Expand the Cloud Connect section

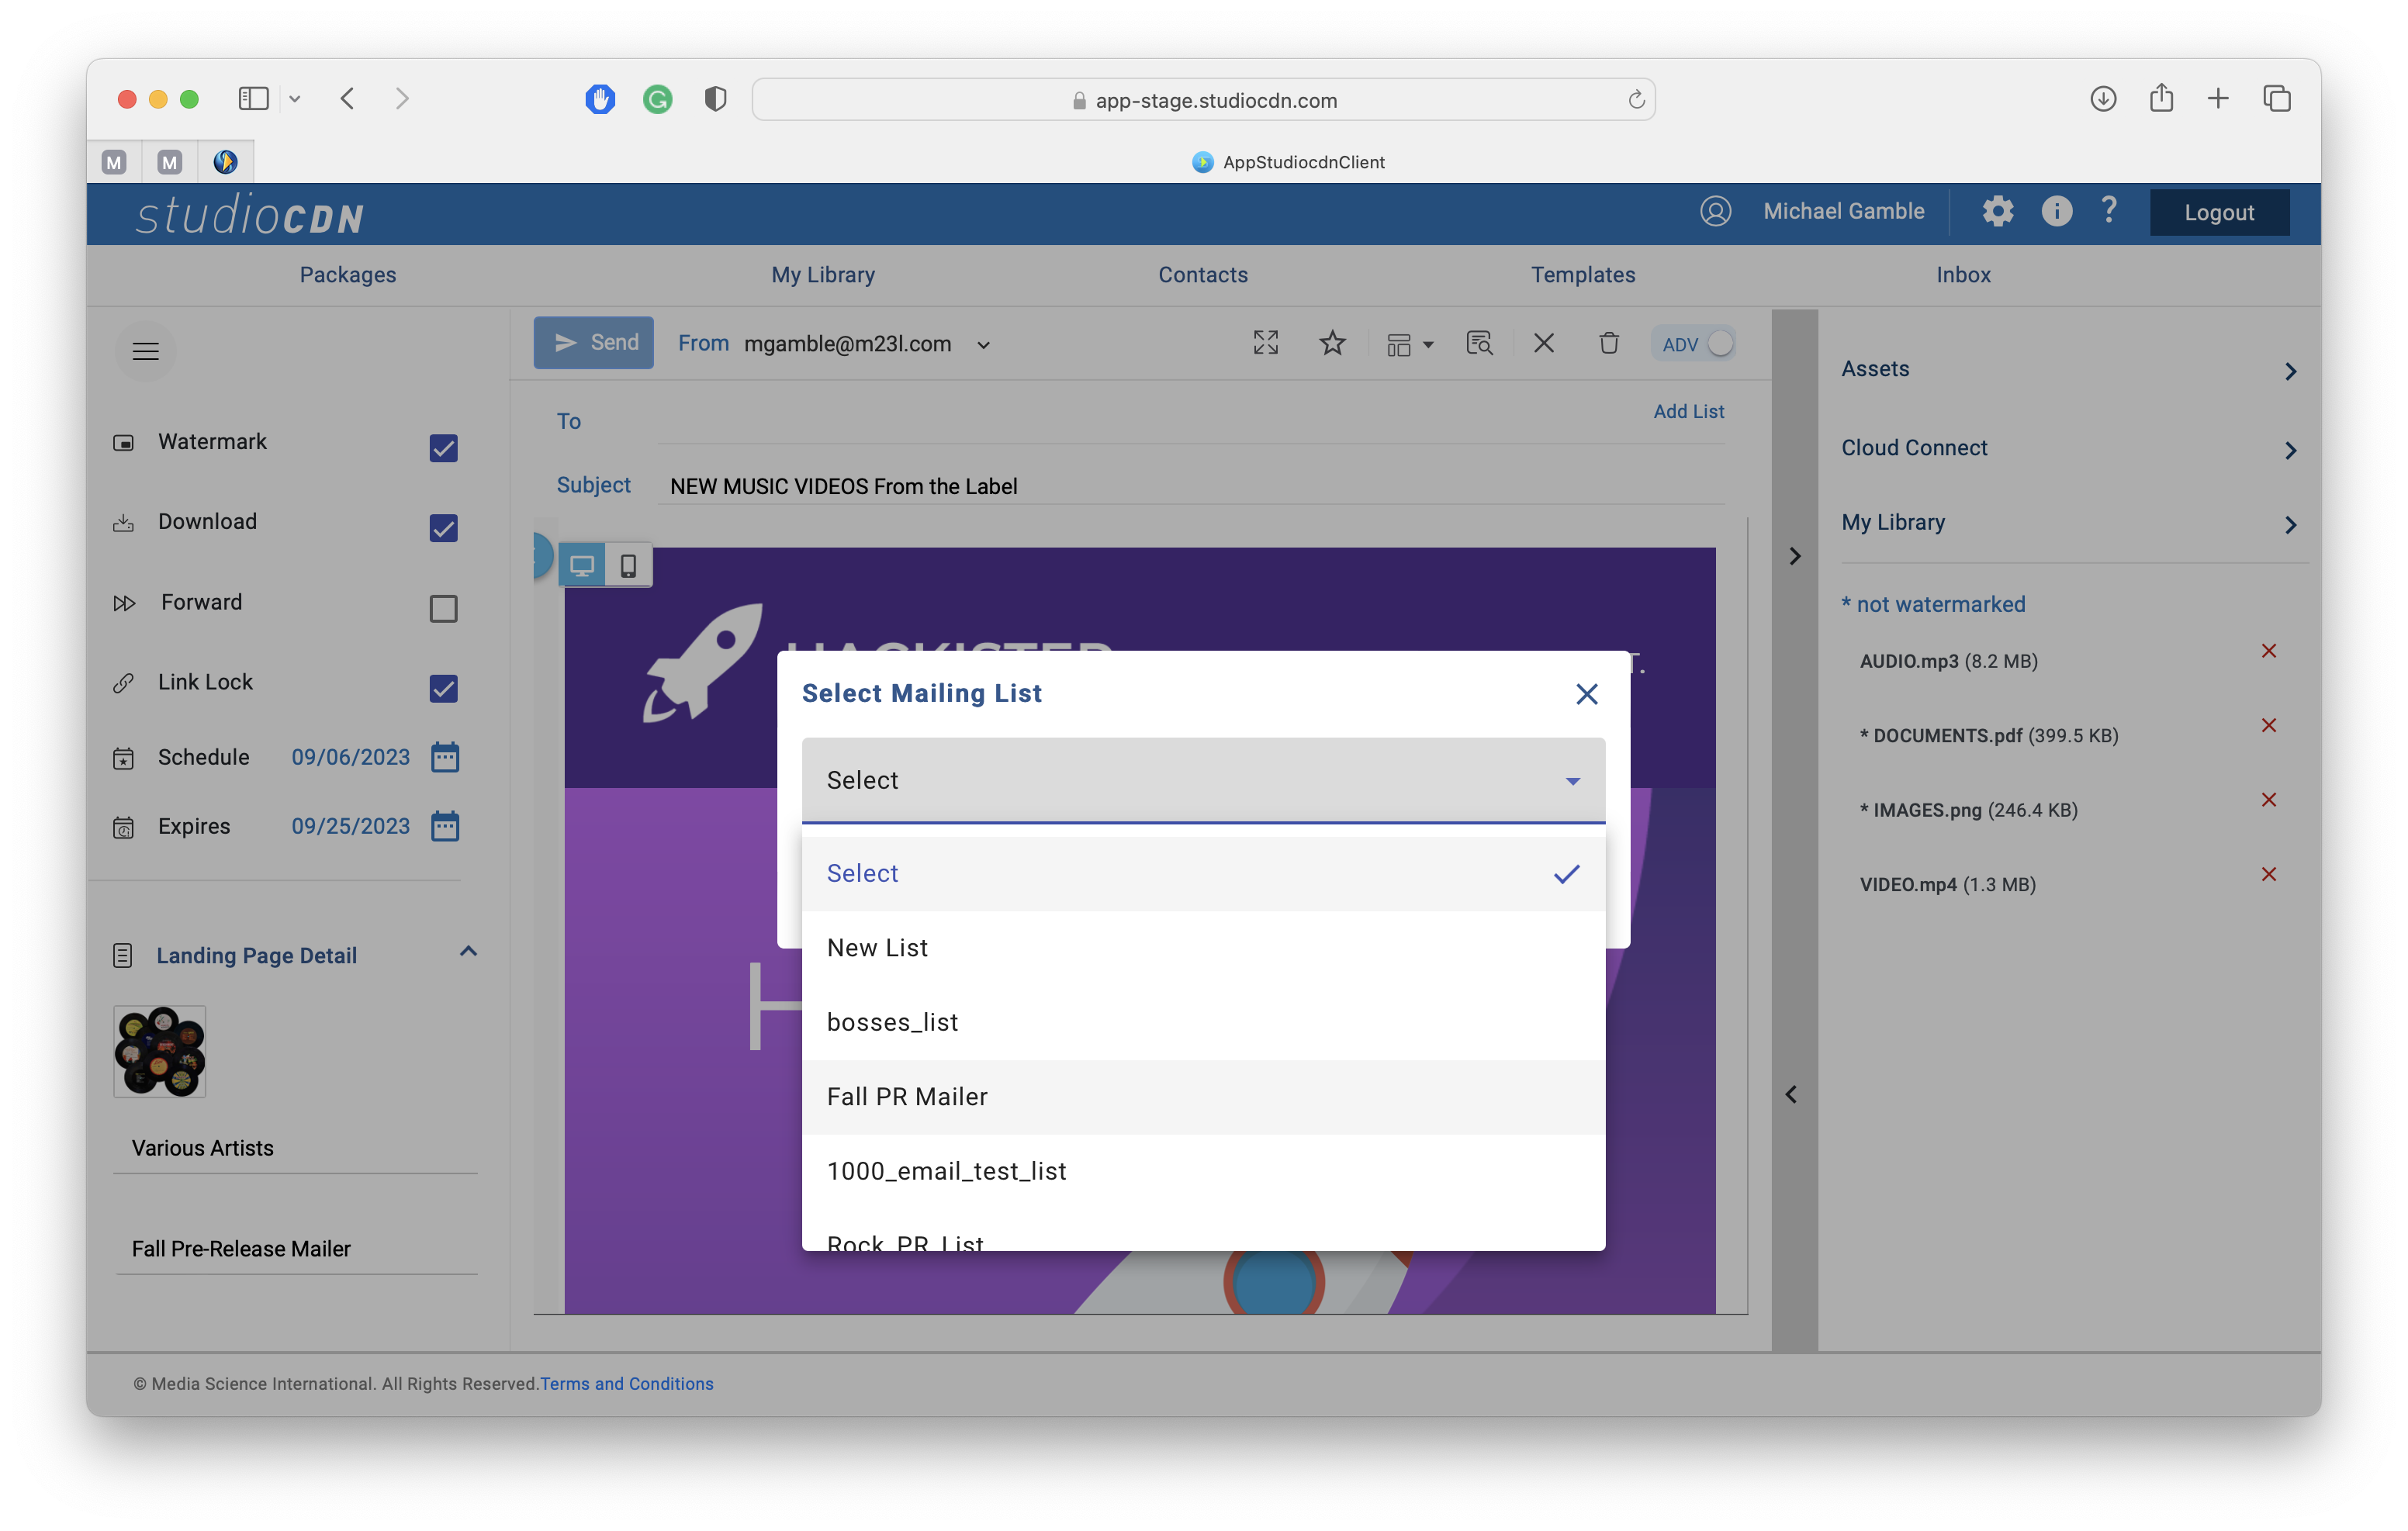(2068, 448)
